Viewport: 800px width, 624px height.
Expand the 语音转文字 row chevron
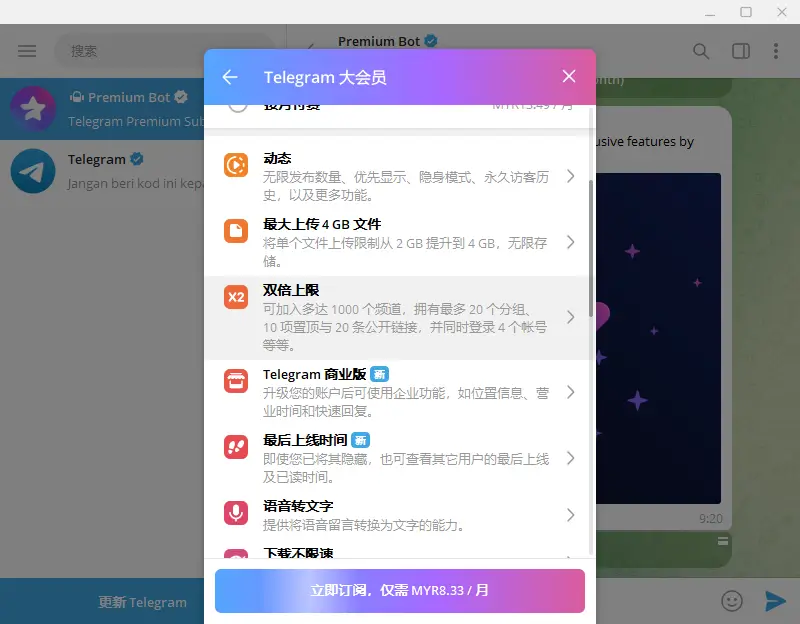click(570, 515)
